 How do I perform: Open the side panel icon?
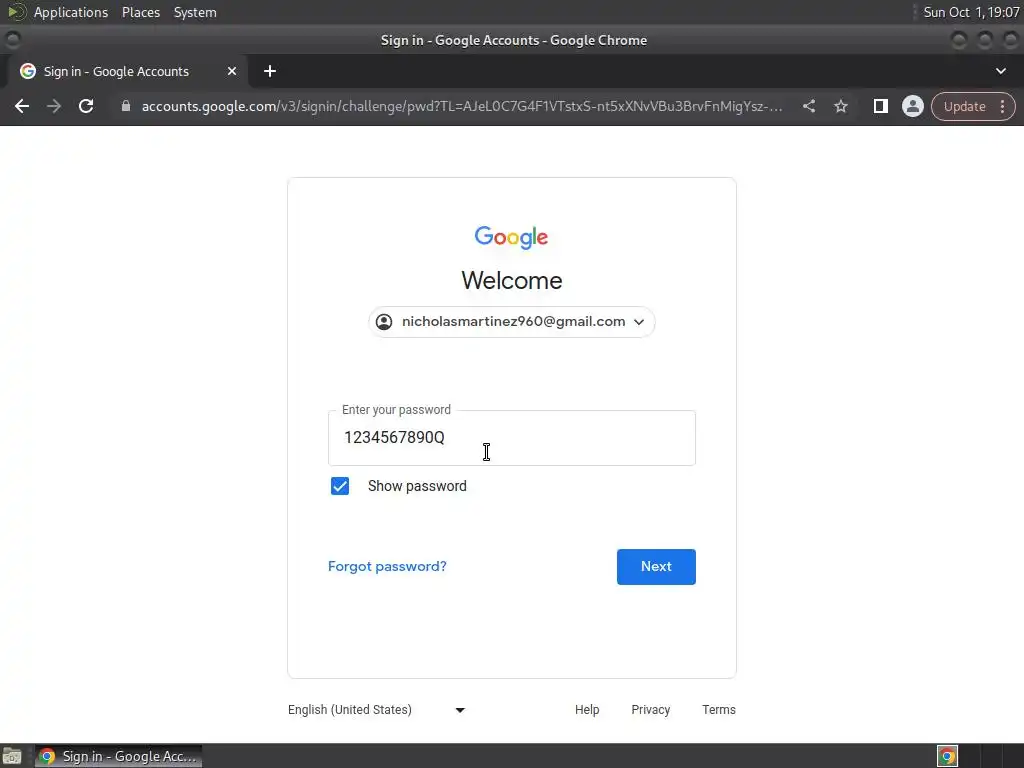880,106
